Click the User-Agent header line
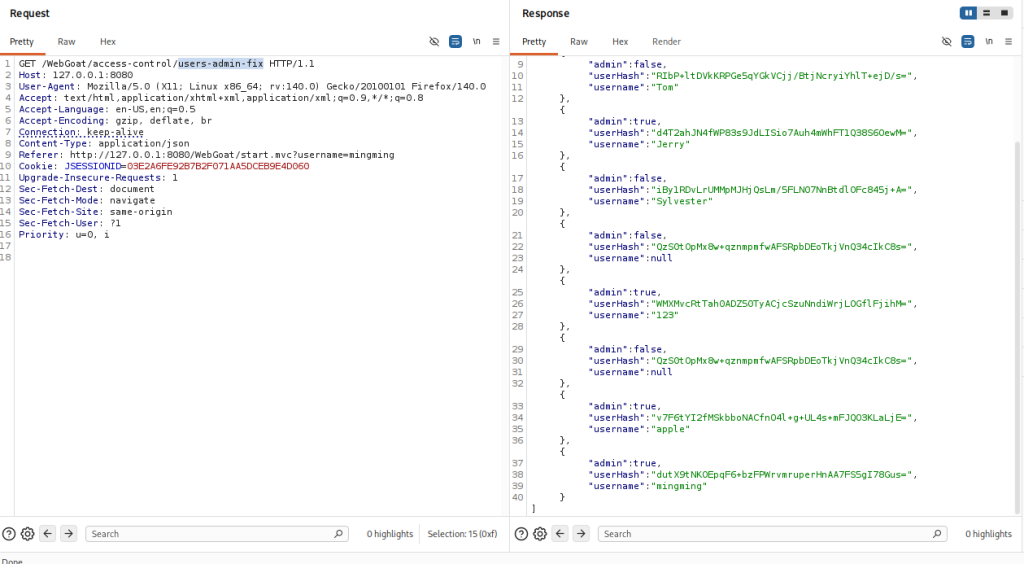 252,86
